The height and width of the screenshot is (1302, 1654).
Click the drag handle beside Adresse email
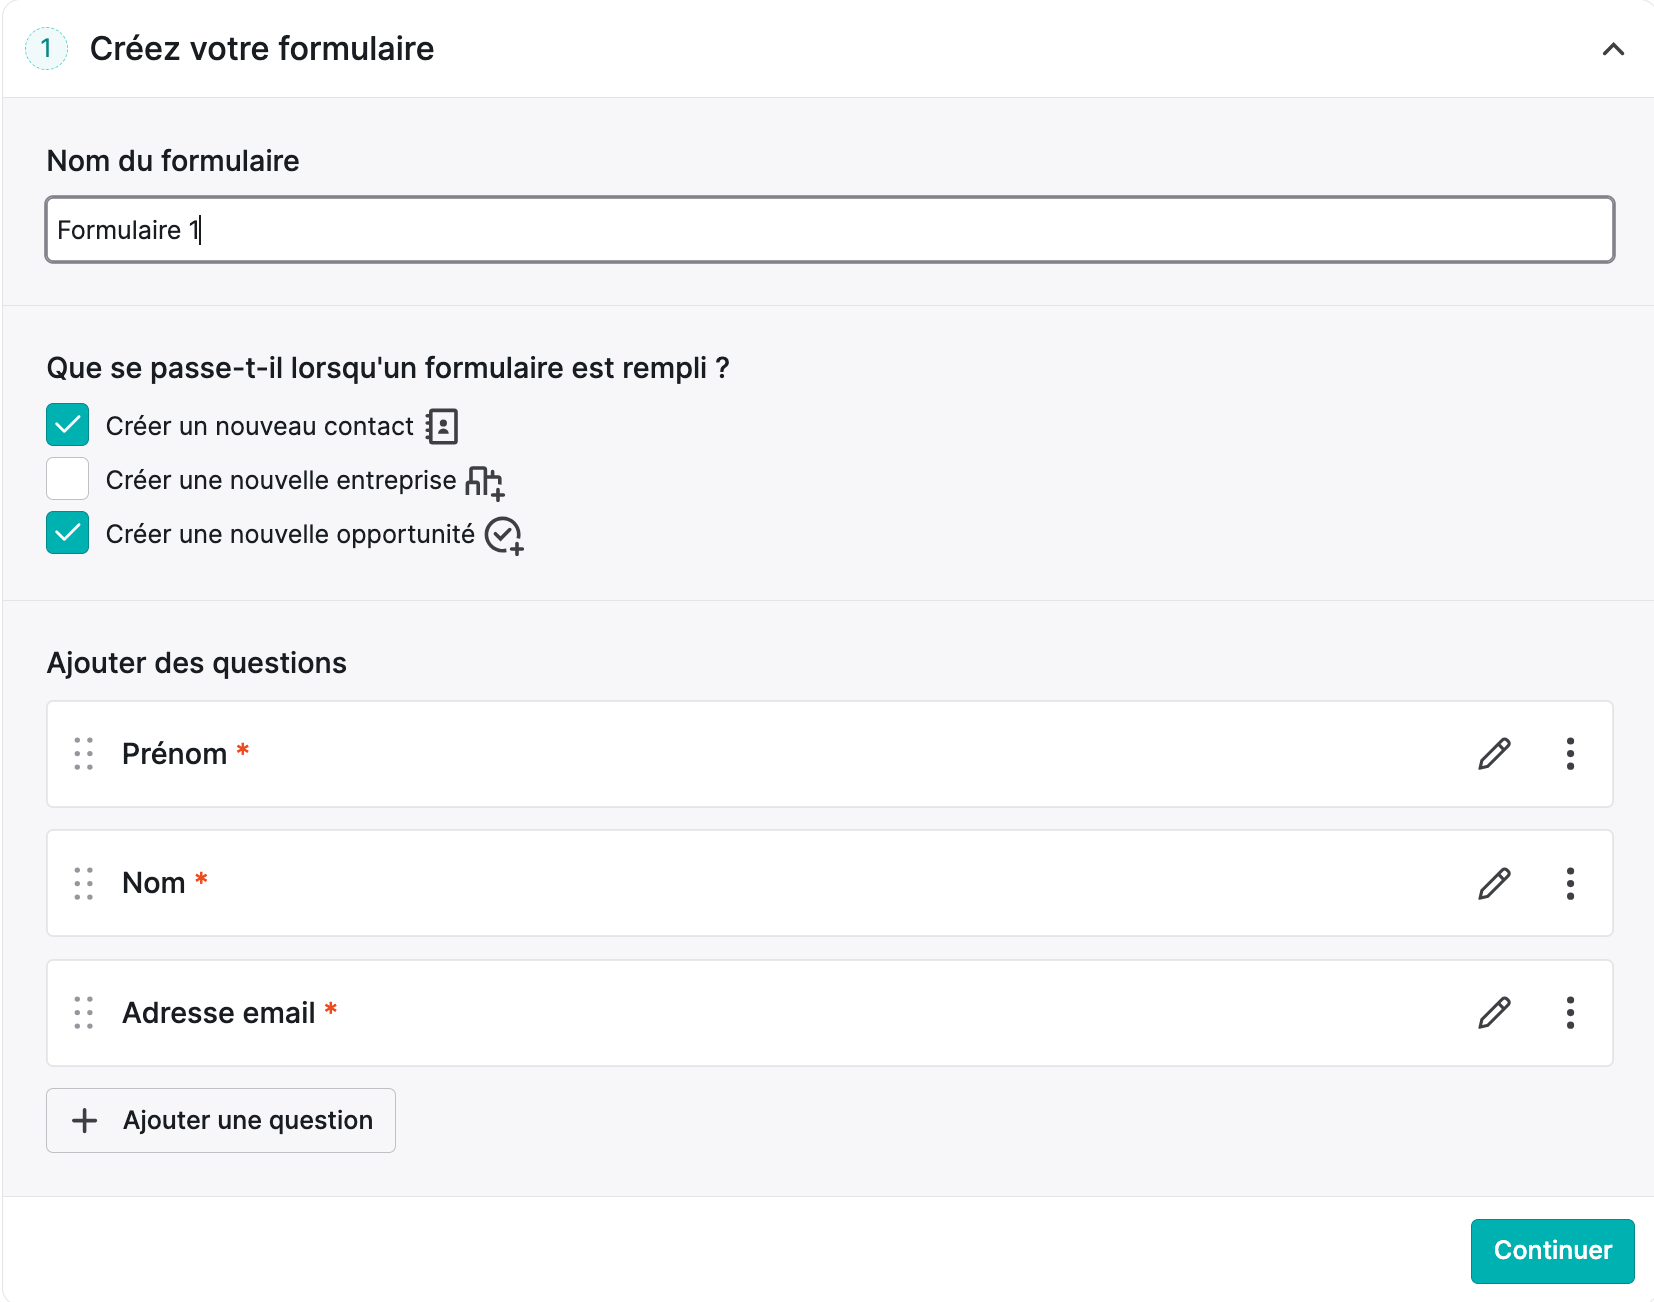(x=84, y=1013)
